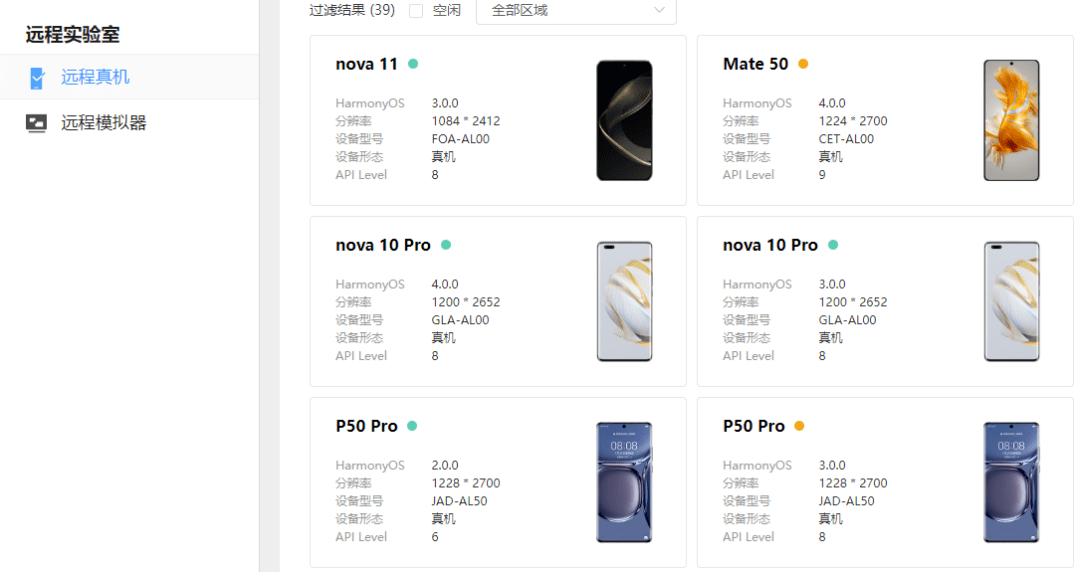The image size is (1080, 572).
Task: Open the Mate 50 device title
Action: pyautogui.click(x=755, y=64)
